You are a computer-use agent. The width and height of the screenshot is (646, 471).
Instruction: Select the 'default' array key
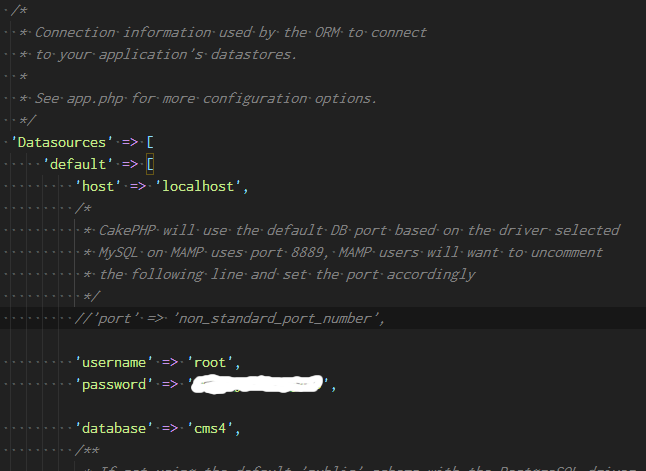(x=78, y=164)
